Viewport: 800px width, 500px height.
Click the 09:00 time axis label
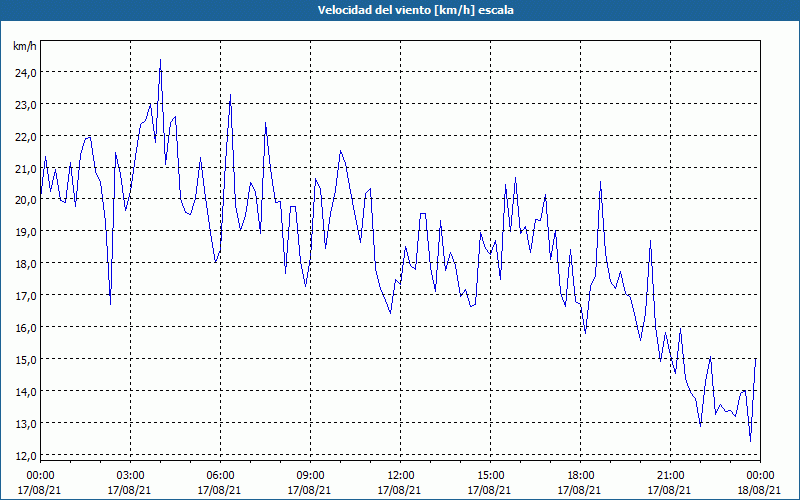tap(310, 476)
